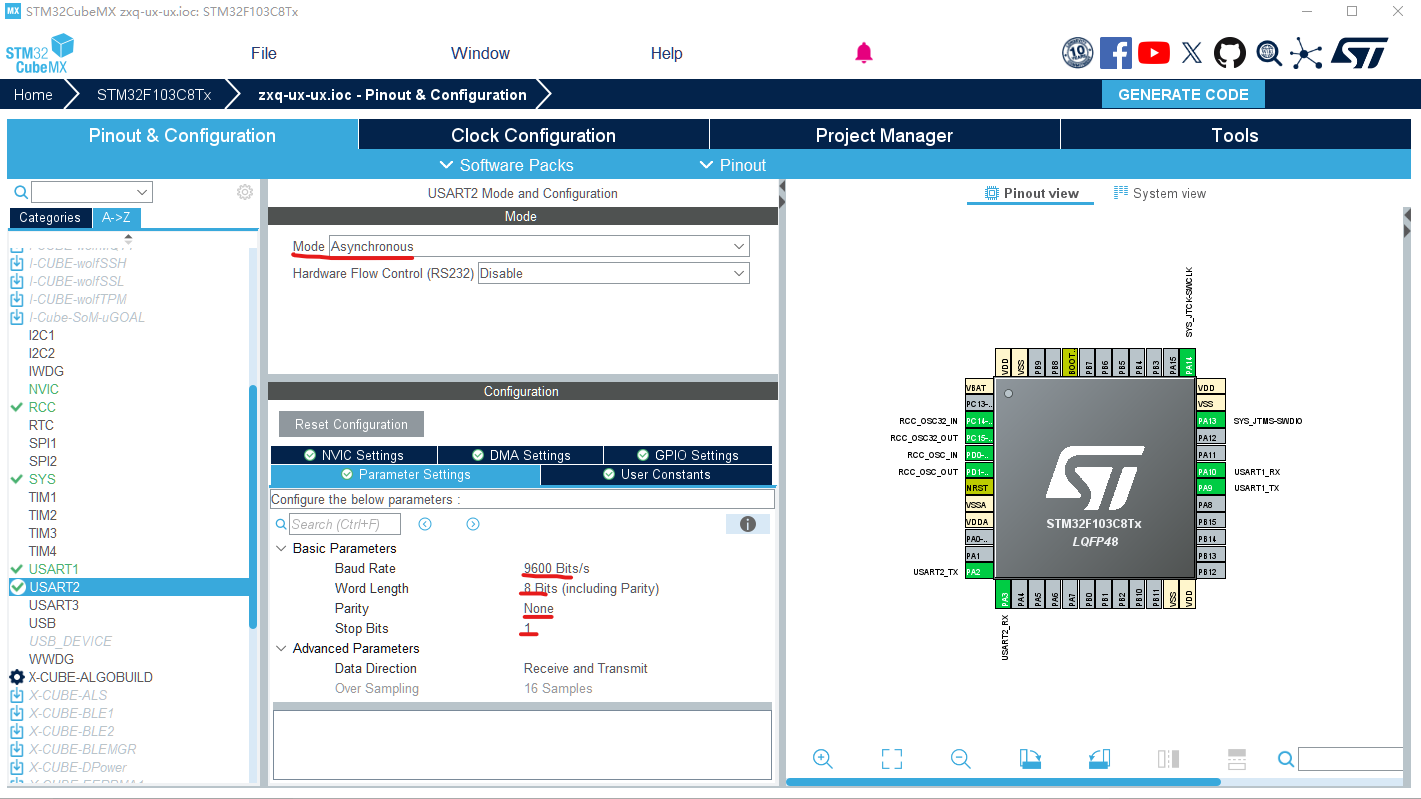Open the ST community network icon
1421x799 pixels.
click(1306, 53)
